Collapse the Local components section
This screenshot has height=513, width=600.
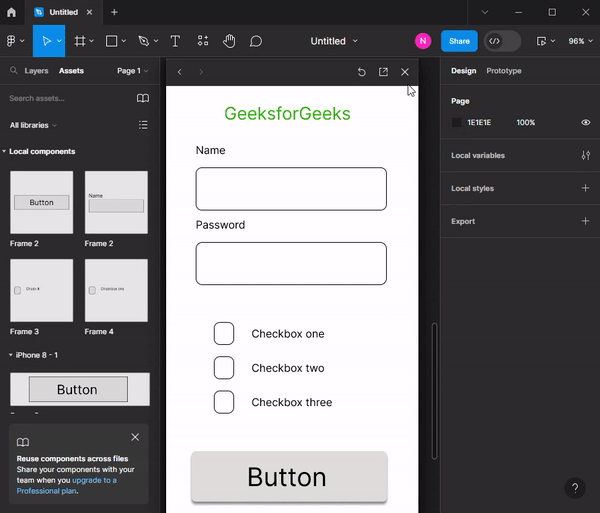(4, 151)
